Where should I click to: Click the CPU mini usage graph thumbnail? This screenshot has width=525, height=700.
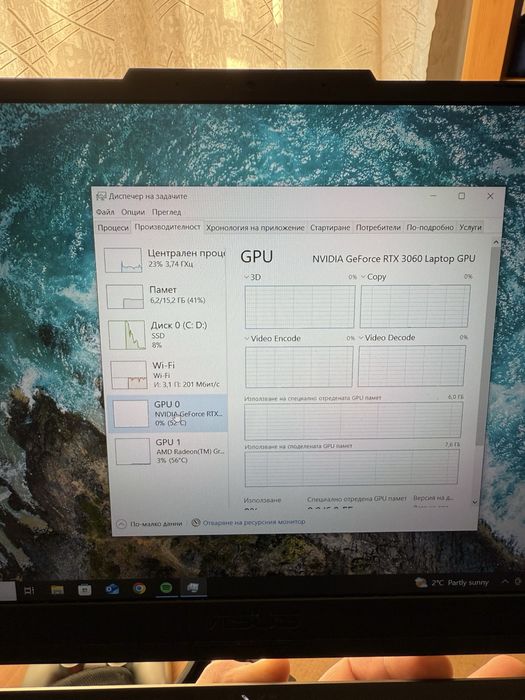123,260
